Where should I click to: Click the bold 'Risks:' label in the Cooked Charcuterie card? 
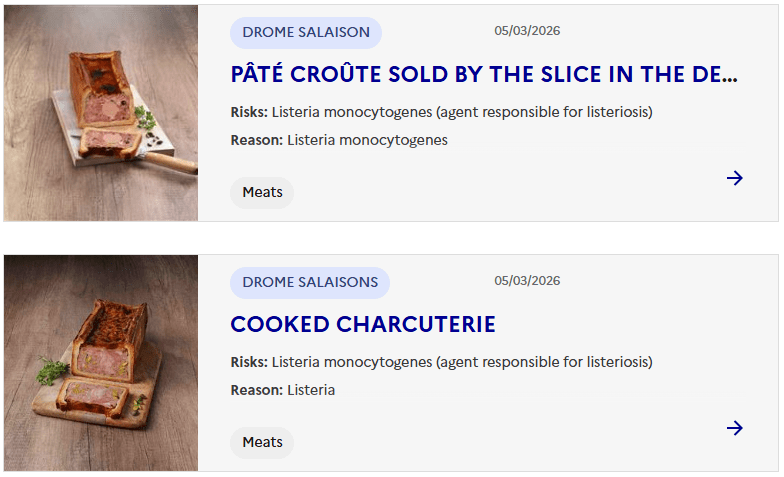point(249,362)
